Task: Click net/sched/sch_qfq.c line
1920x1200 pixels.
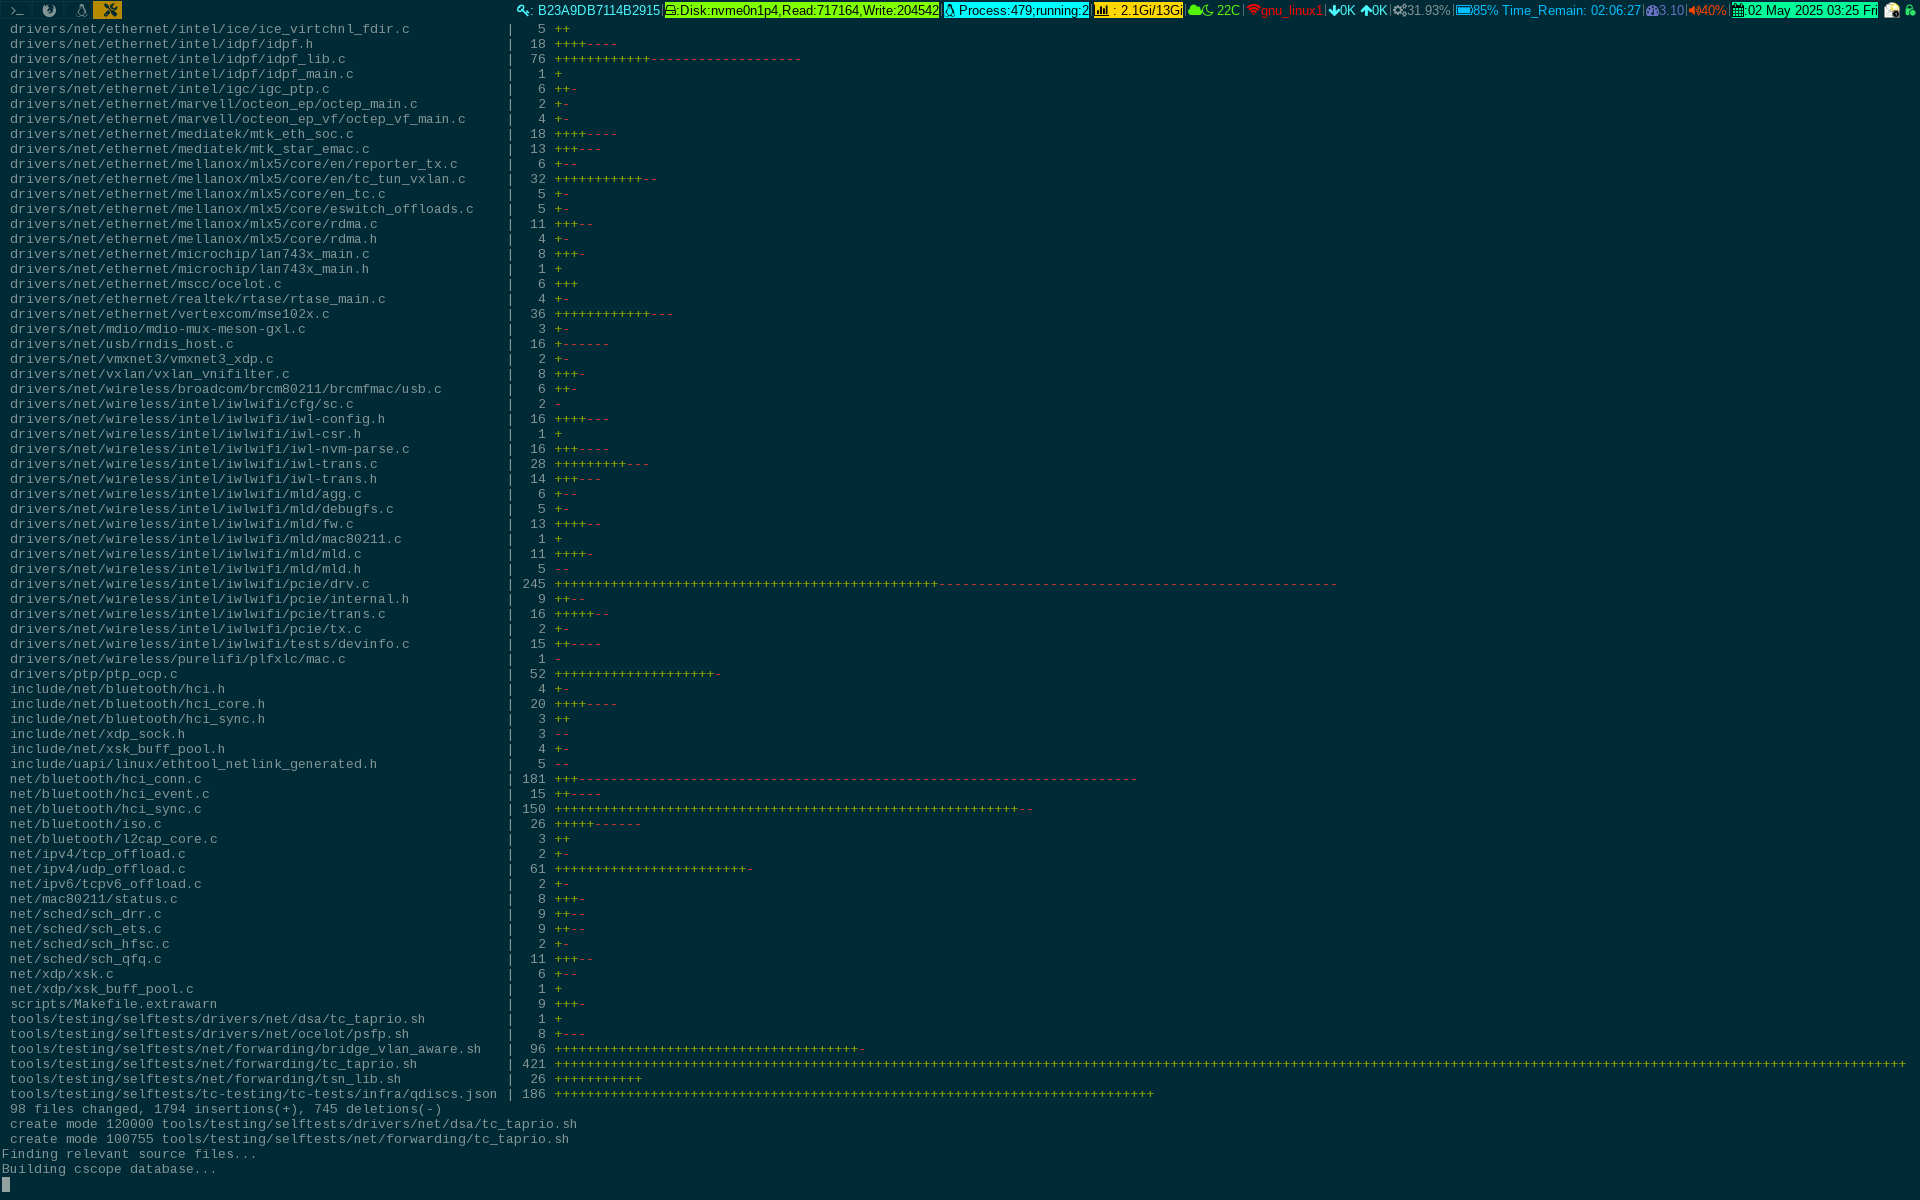Action: (301, 959)
